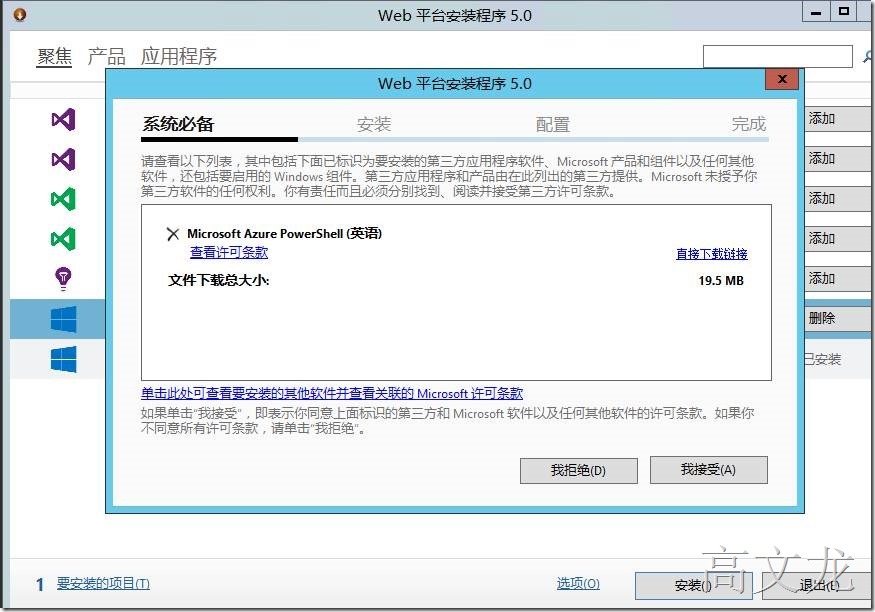Click the 已安装 status text

tap(823, 359)
